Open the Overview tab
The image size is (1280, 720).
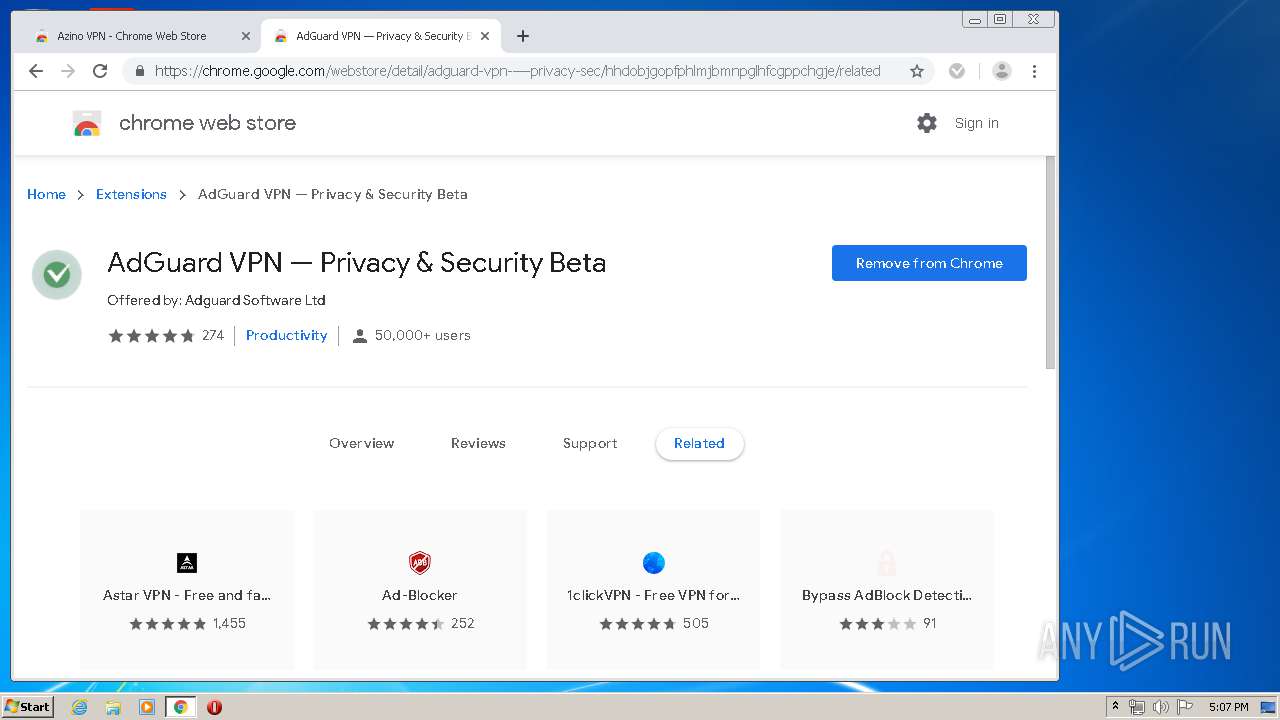click(x=361, y=443)
